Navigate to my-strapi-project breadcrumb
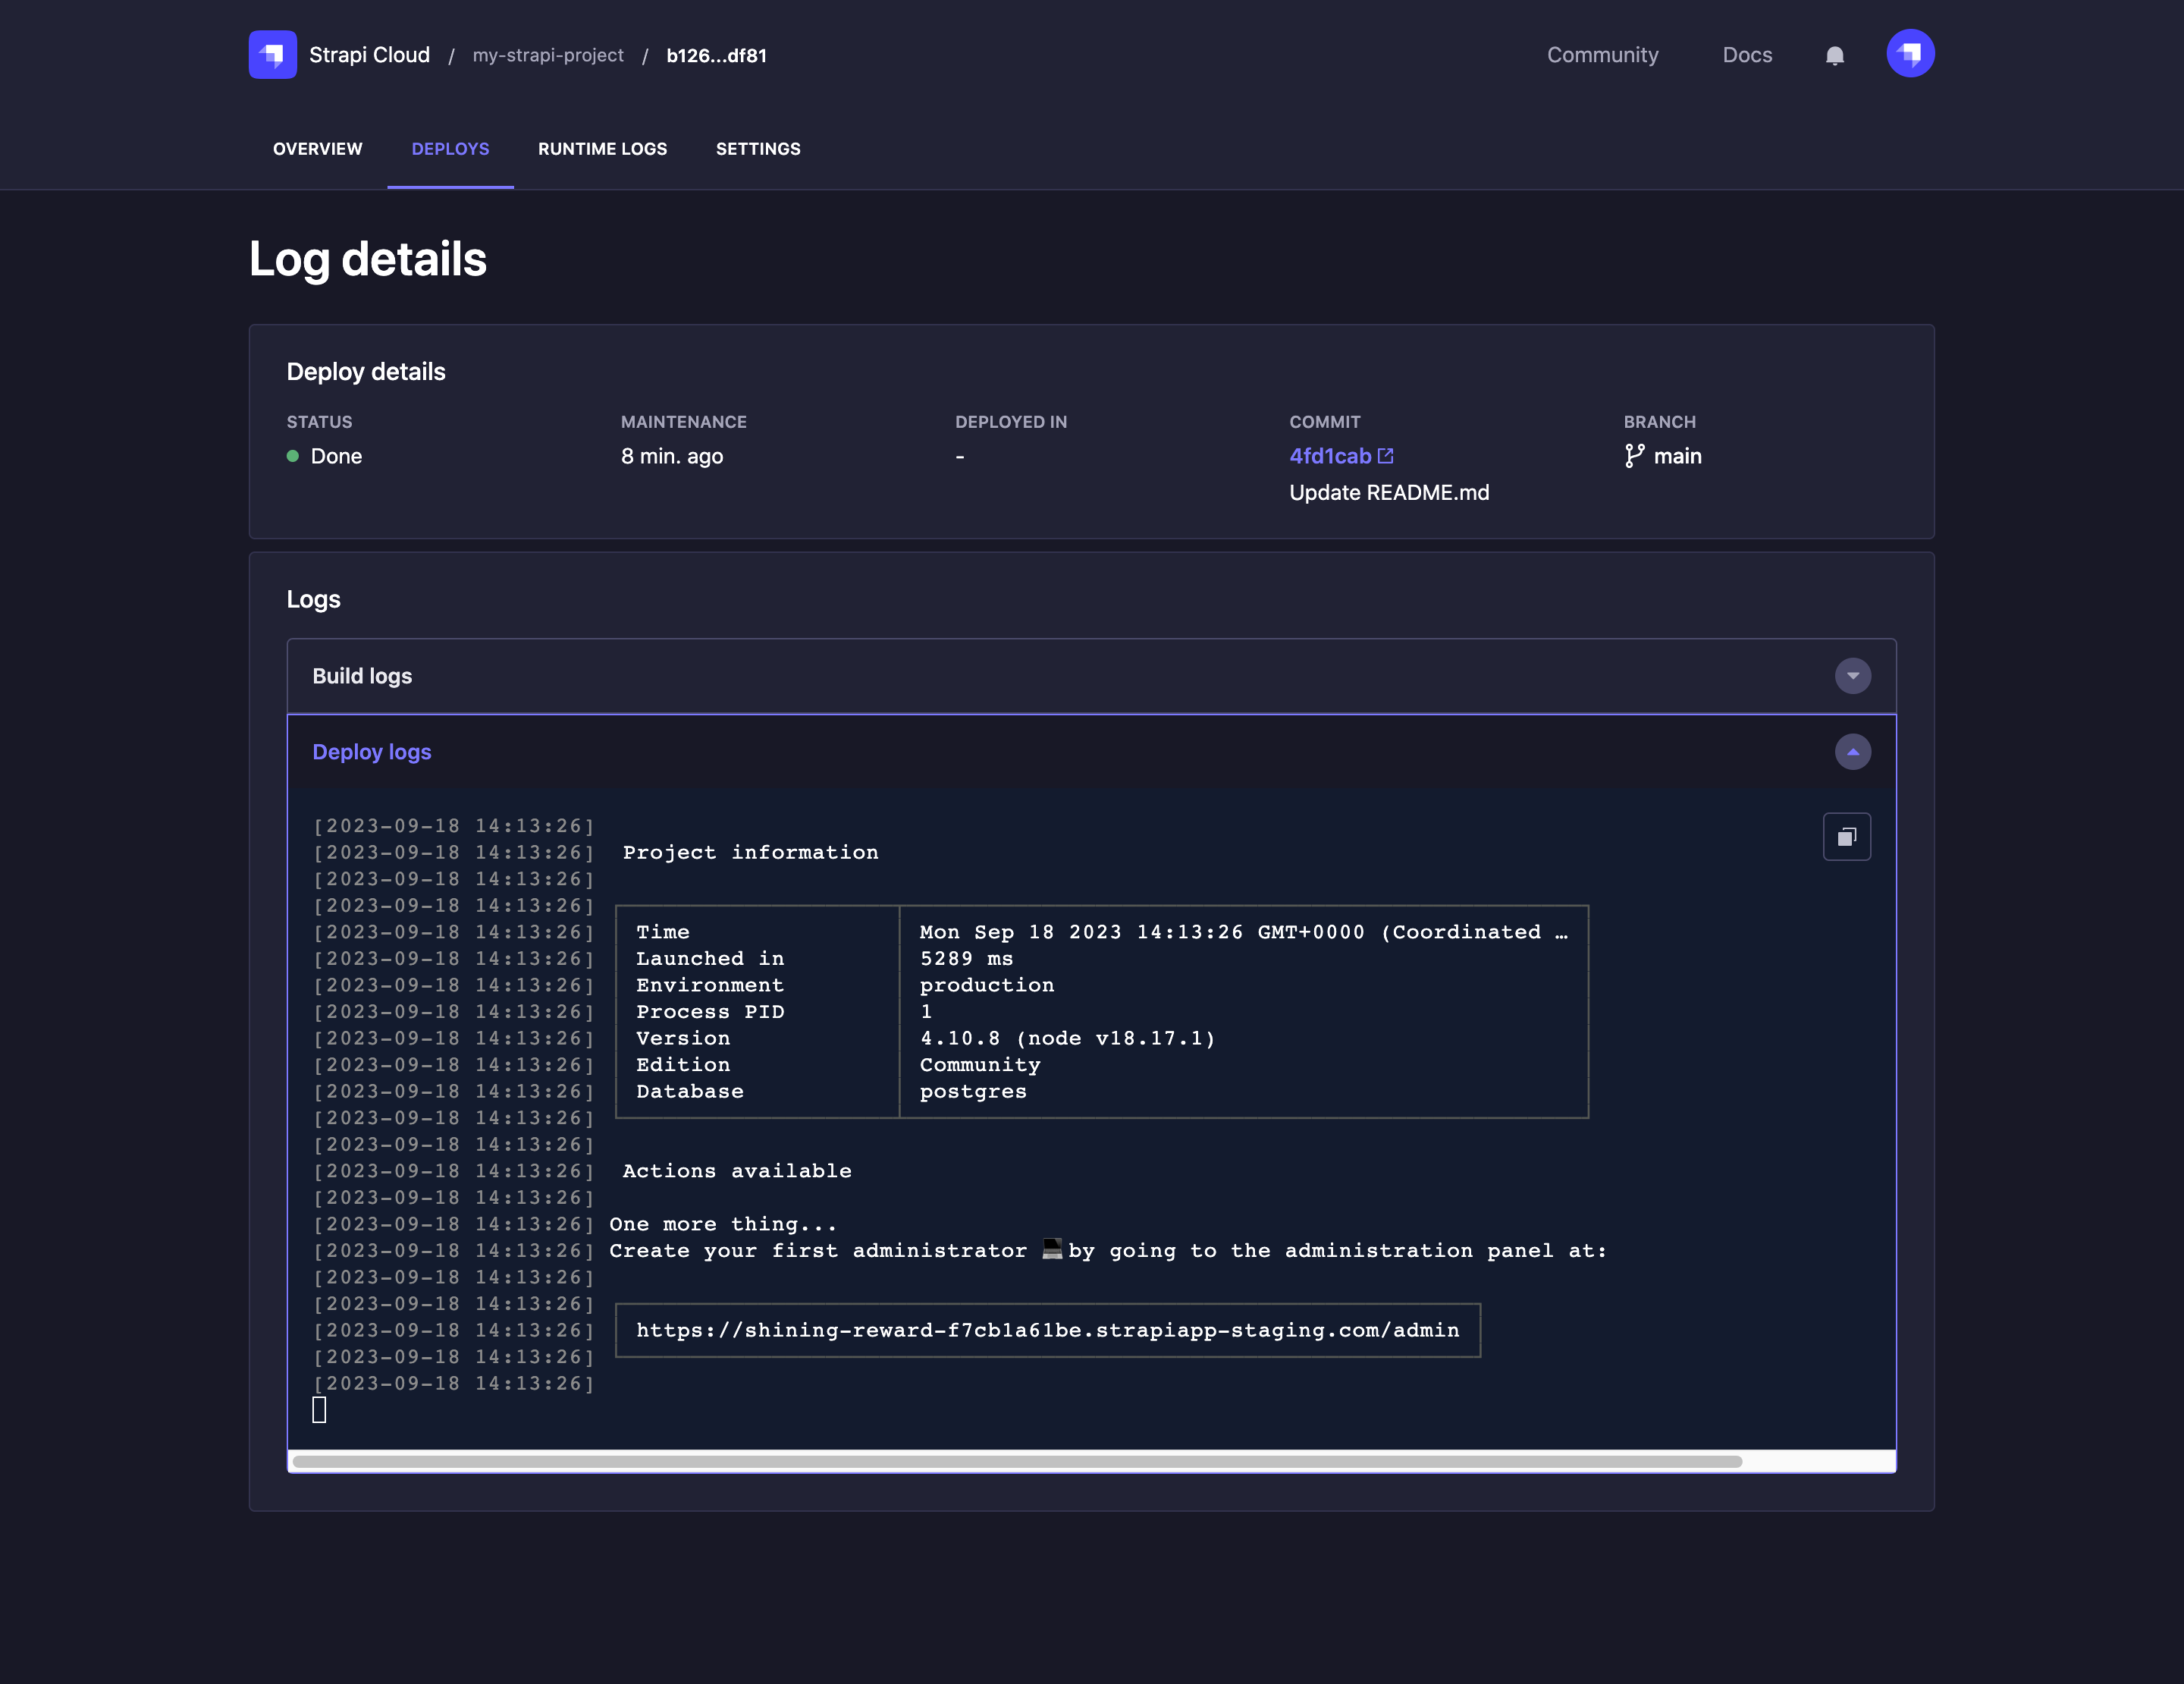 548,55
